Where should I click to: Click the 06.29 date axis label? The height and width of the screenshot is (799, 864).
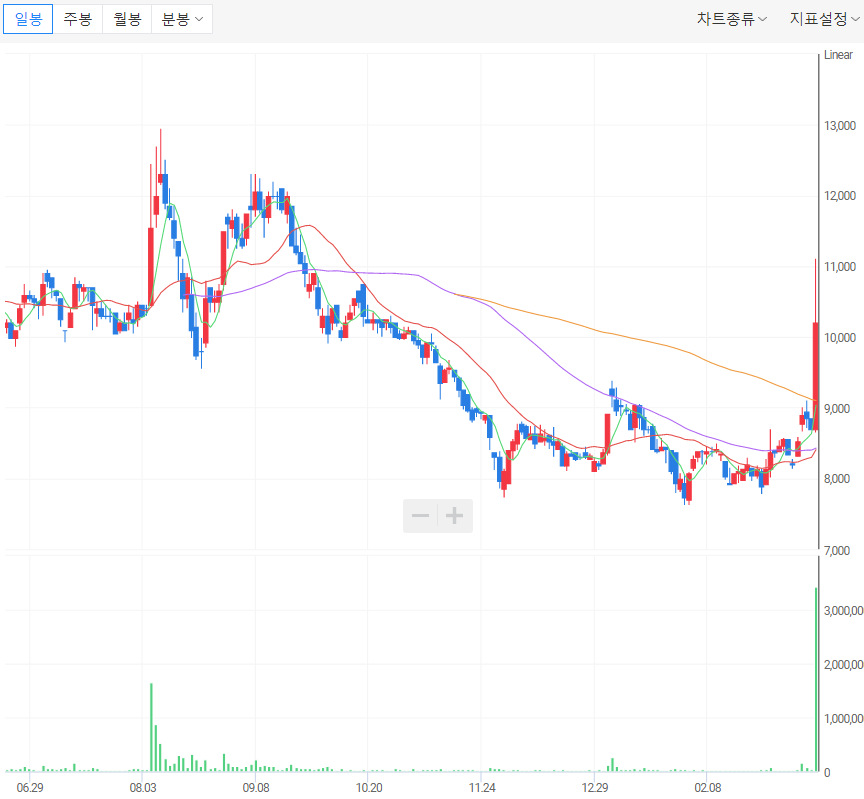point(30,787)
